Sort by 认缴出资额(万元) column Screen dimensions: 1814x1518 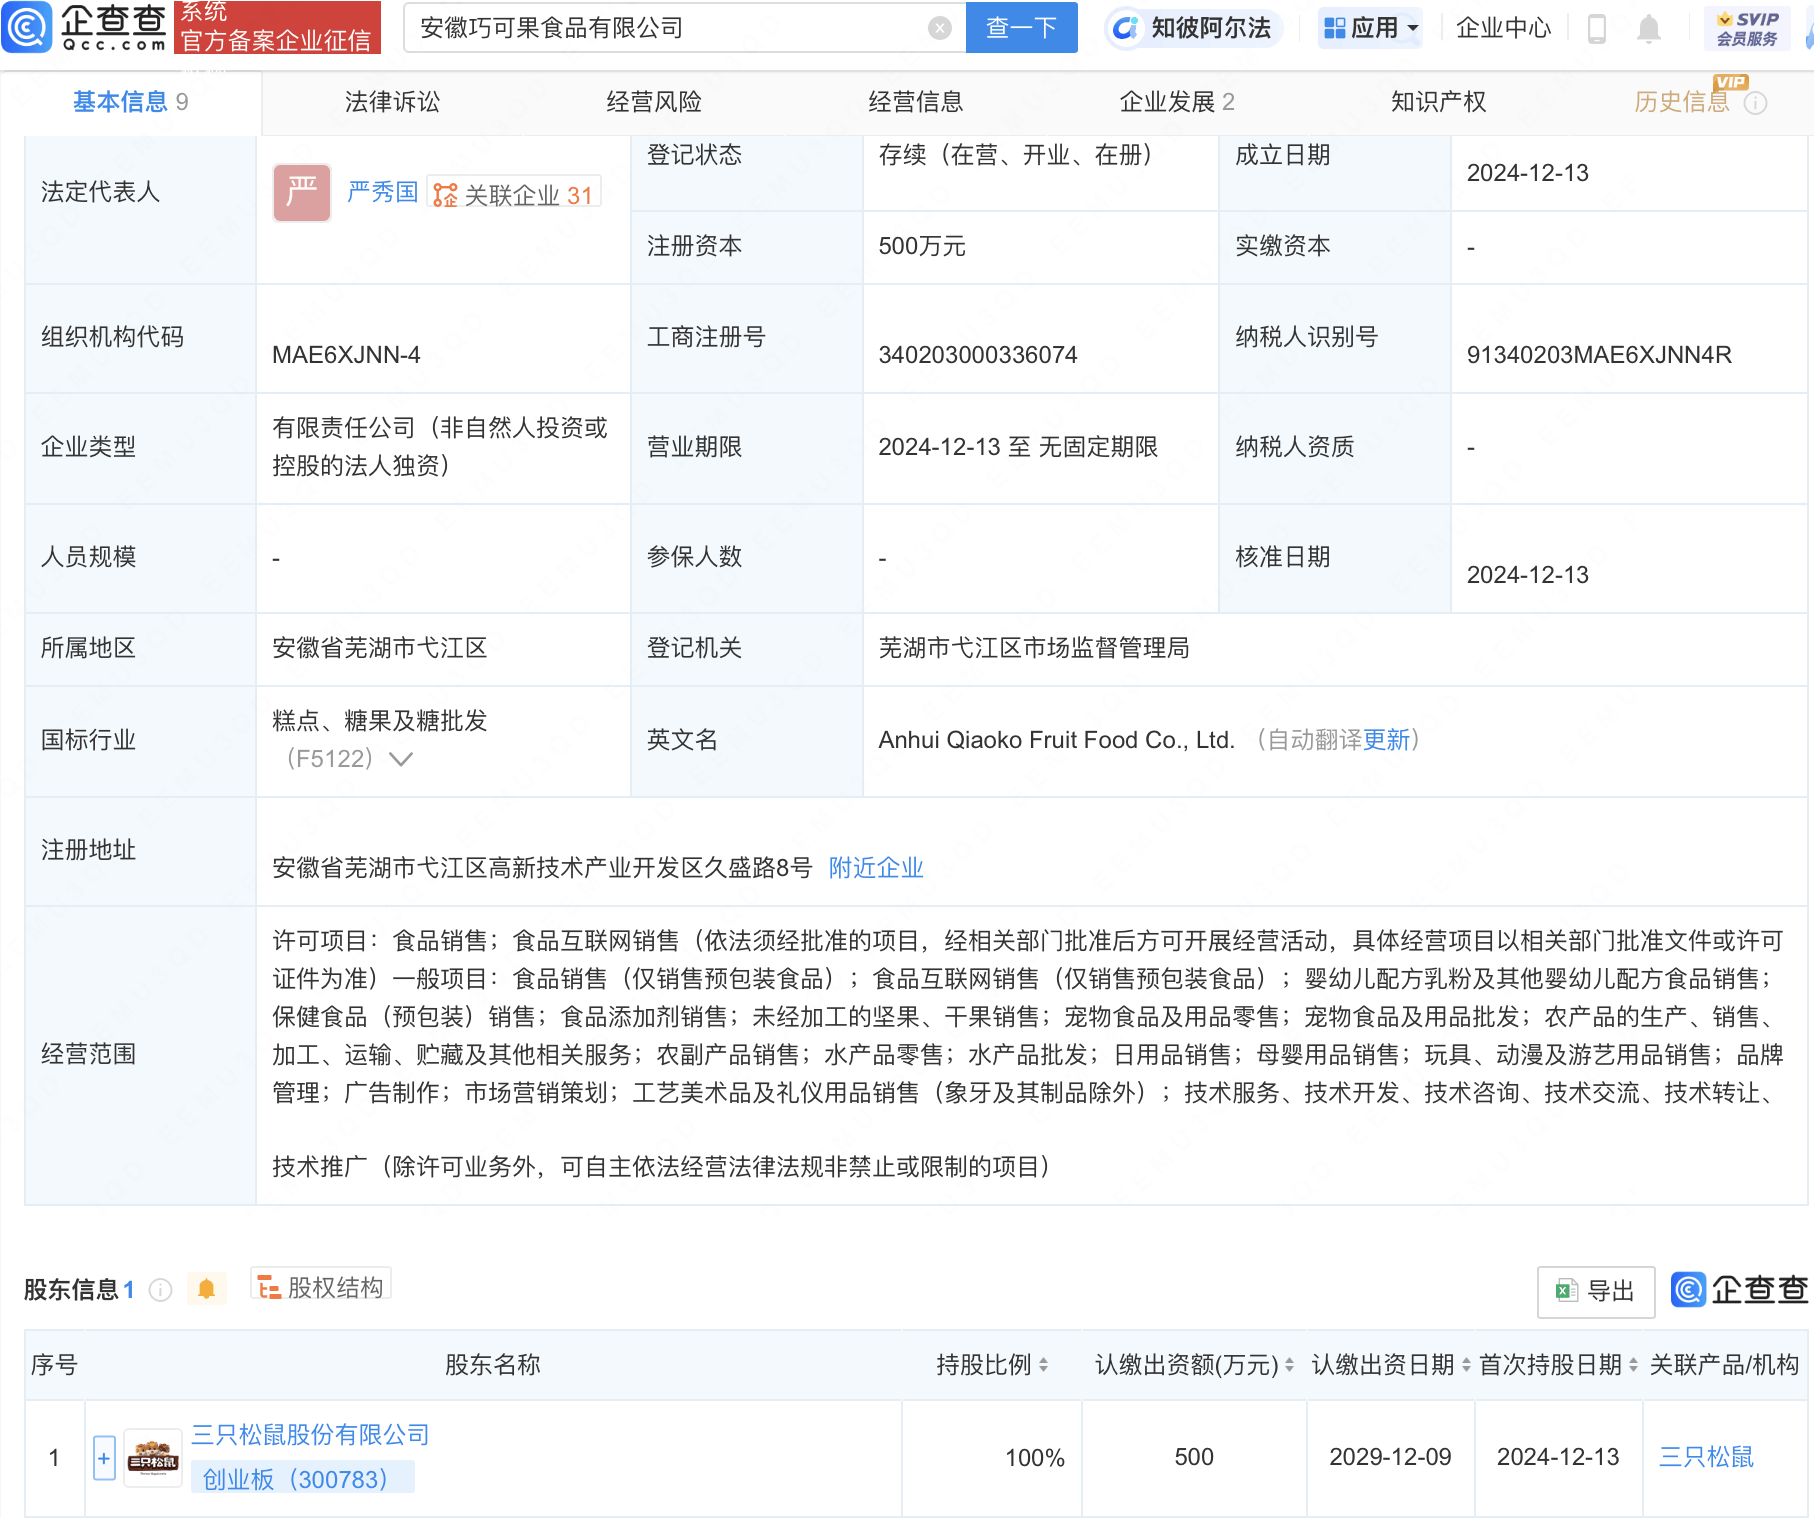[1289, 1365]
